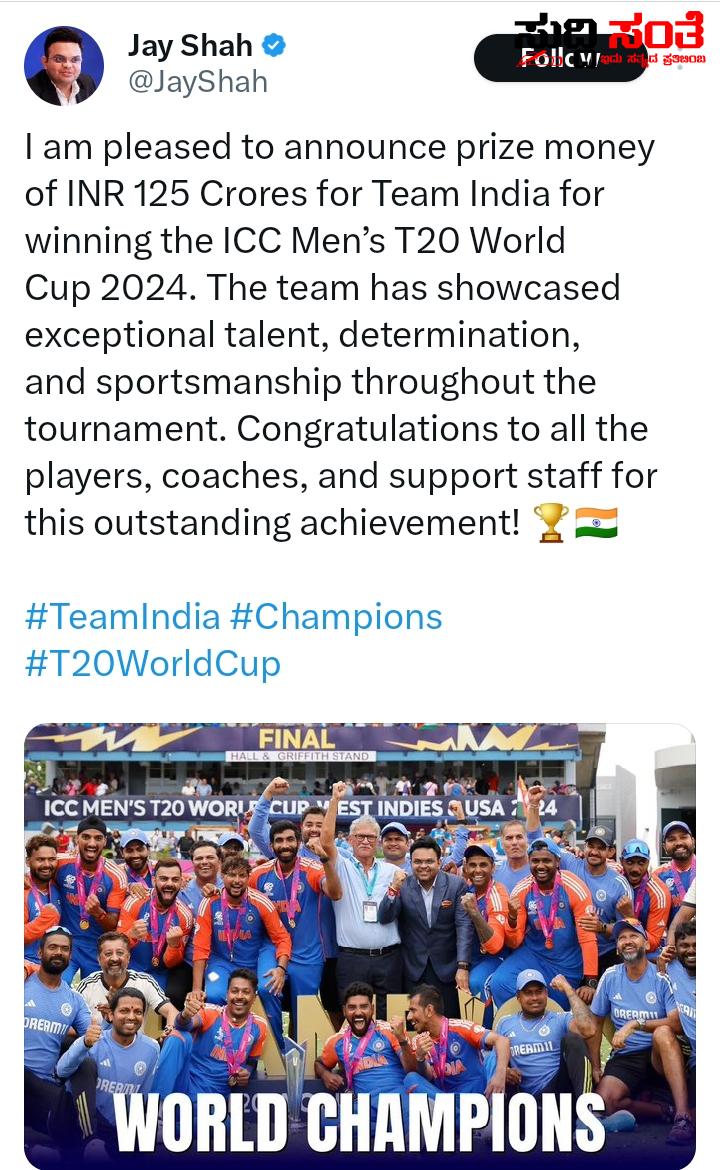Visit the @JayShah handle link

pyautogui.click(x=198, y=81)
